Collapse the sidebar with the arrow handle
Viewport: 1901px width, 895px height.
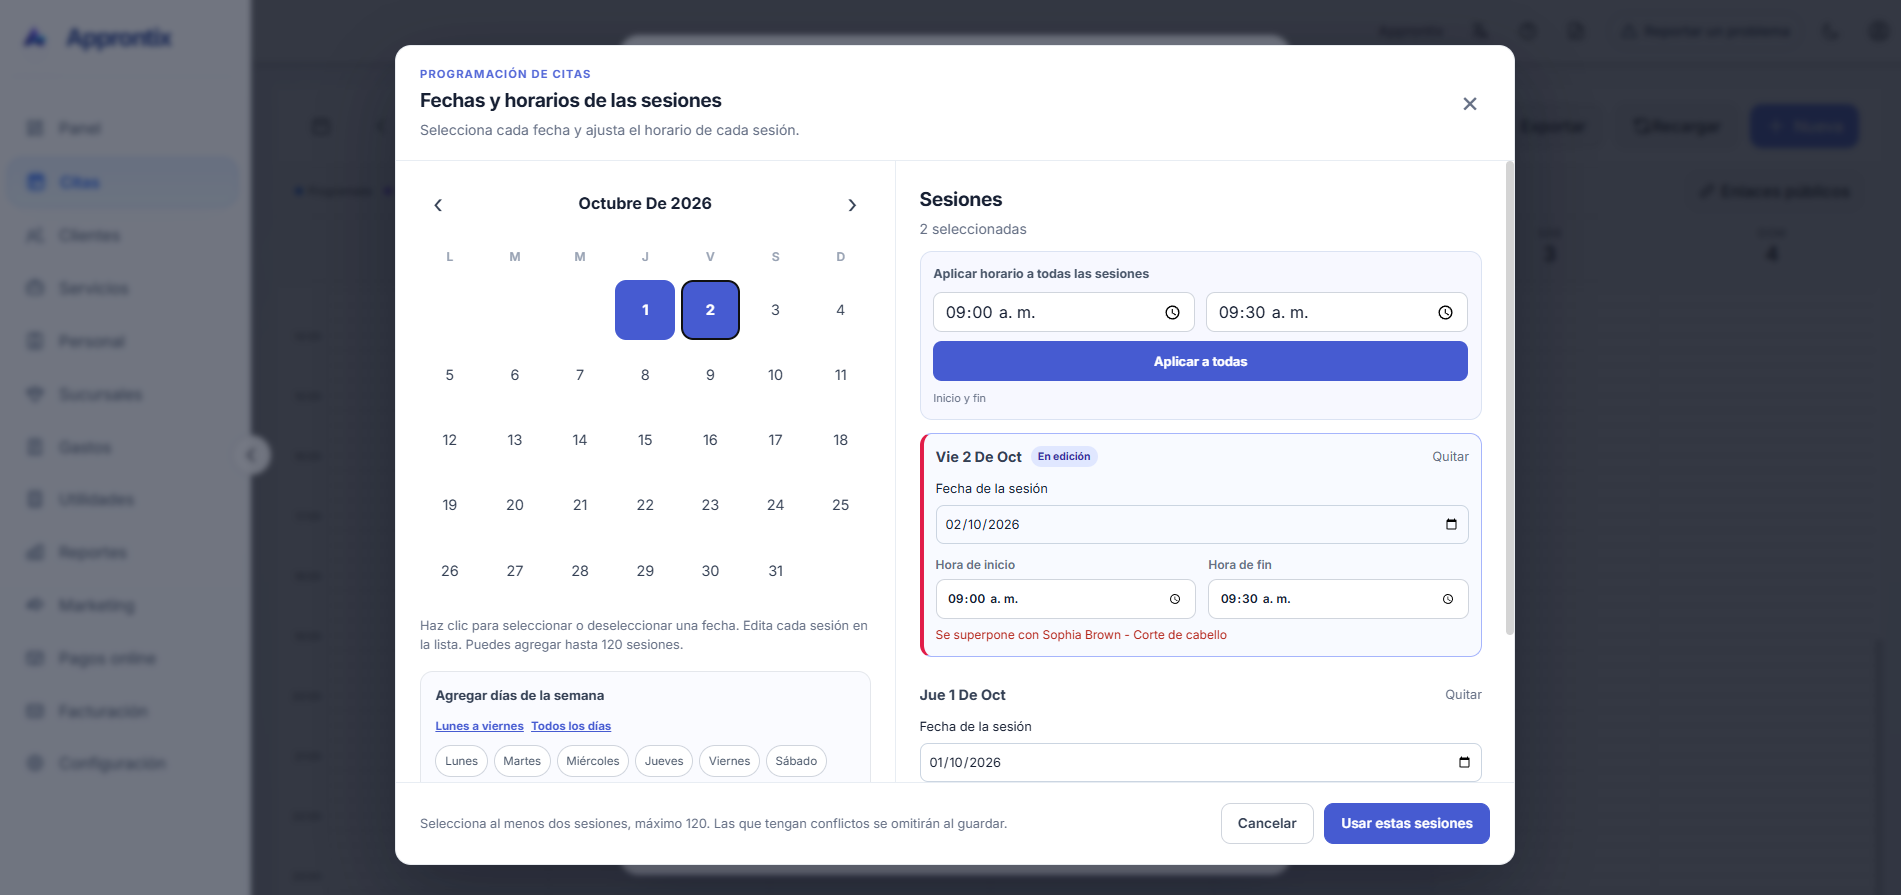(x=251, y=456)
